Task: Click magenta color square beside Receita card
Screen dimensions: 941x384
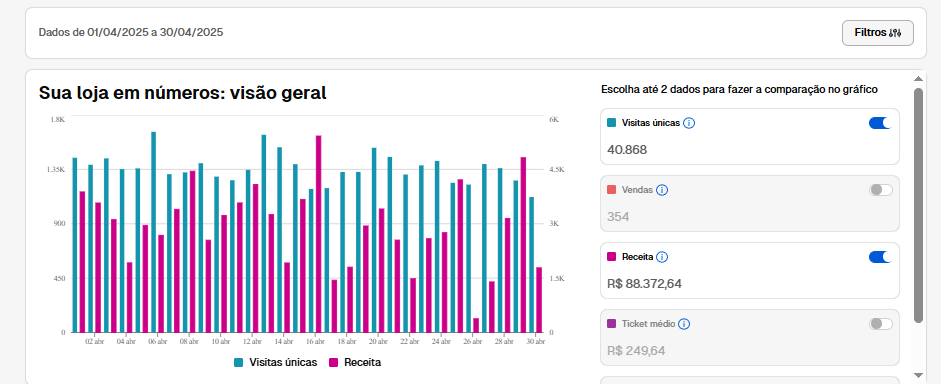Action: [x=612, y=257]
